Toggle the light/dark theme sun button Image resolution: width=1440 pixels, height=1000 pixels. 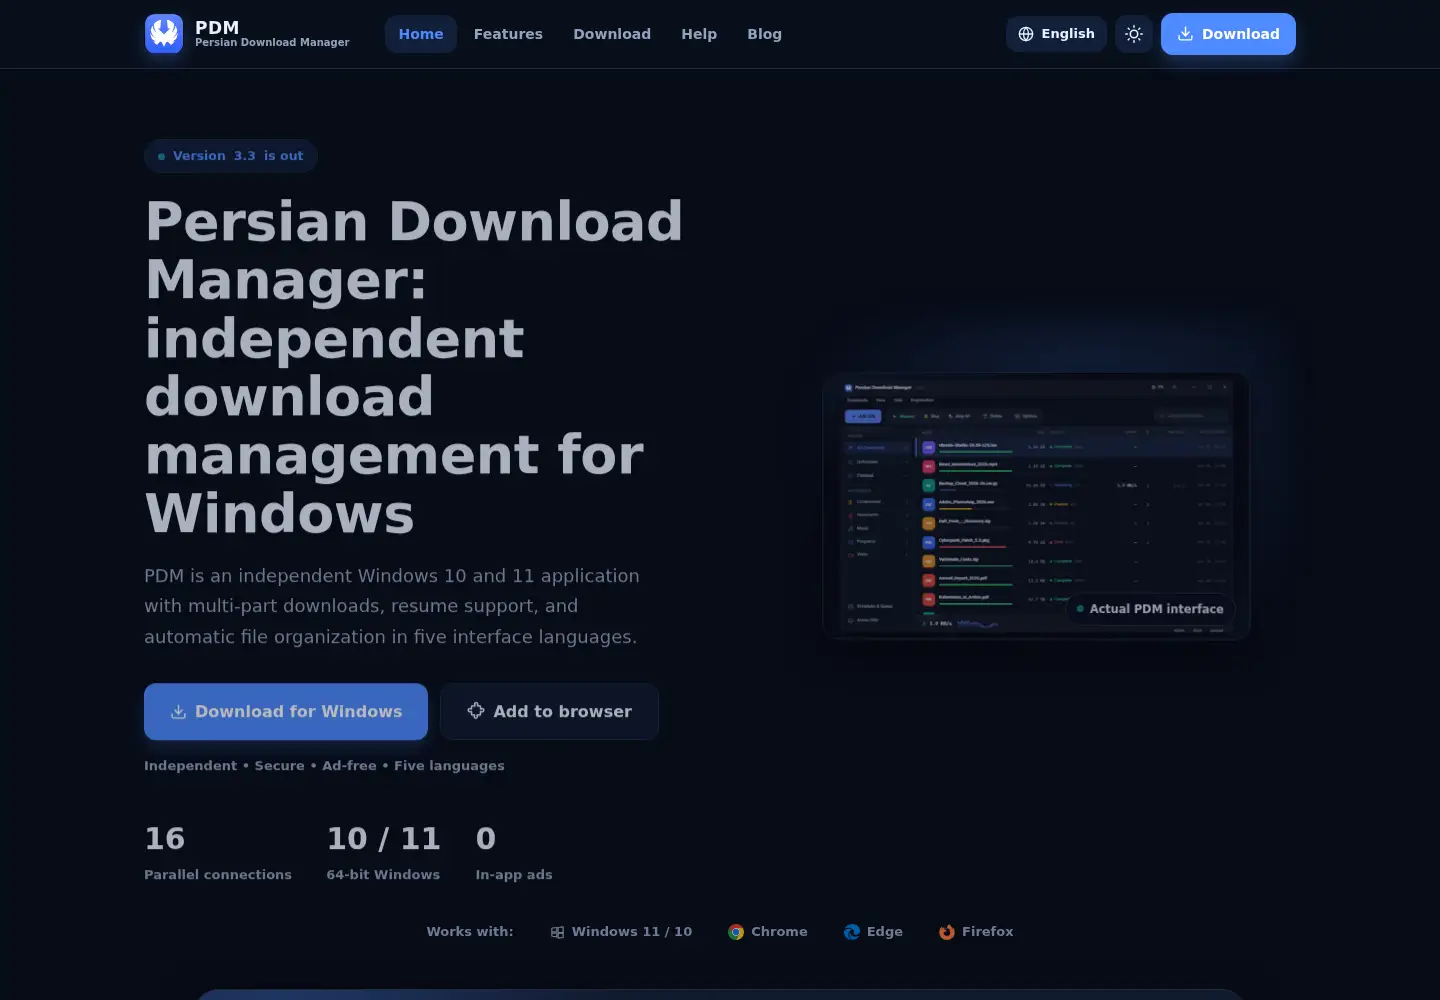point(1134,34)
